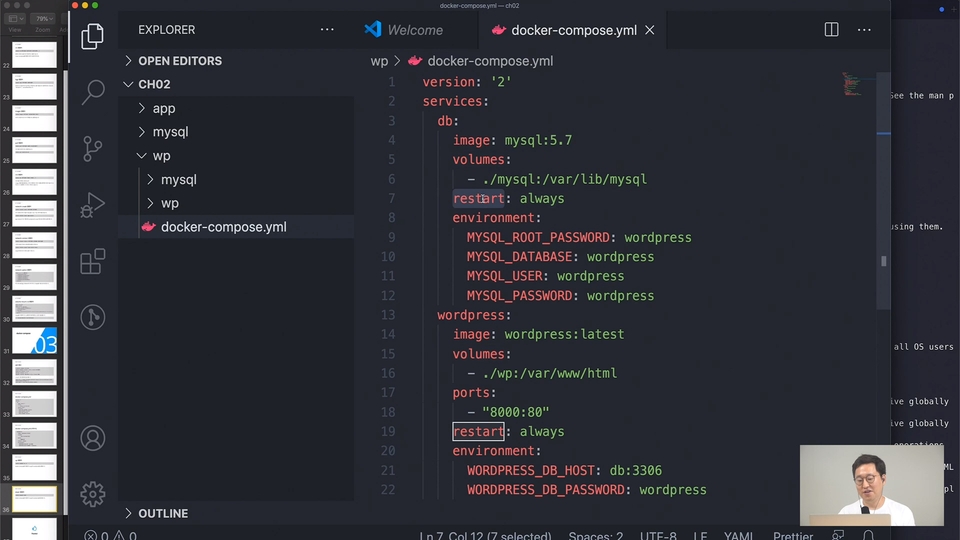The height and width of the screenshot is (540, 960).
Task: Select slide 36 thumbnail in Keynote sidebar
Action: click(34, 499)
